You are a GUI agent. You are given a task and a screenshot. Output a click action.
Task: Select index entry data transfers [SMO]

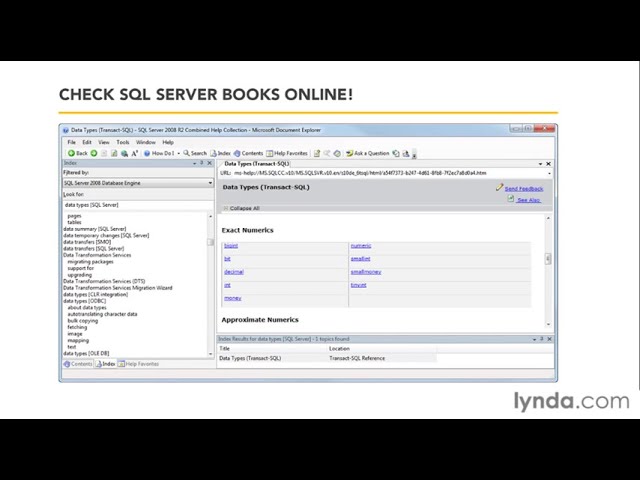click(x=87, y=242)
